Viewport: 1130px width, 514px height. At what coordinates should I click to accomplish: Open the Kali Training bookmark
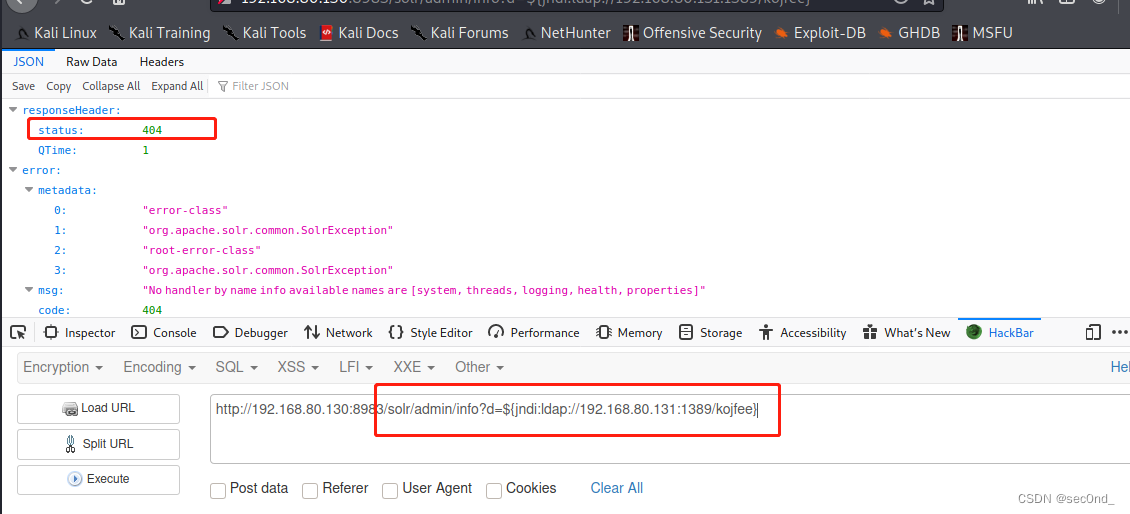point(159,32)
